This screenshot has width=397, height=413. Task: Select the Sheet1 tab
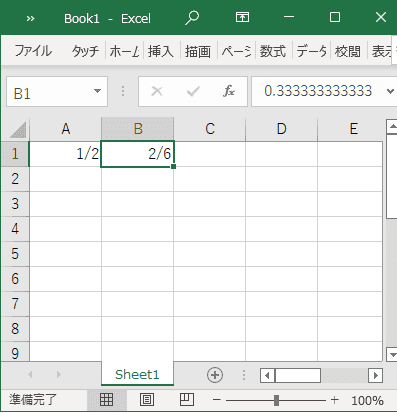pos(137,375)
